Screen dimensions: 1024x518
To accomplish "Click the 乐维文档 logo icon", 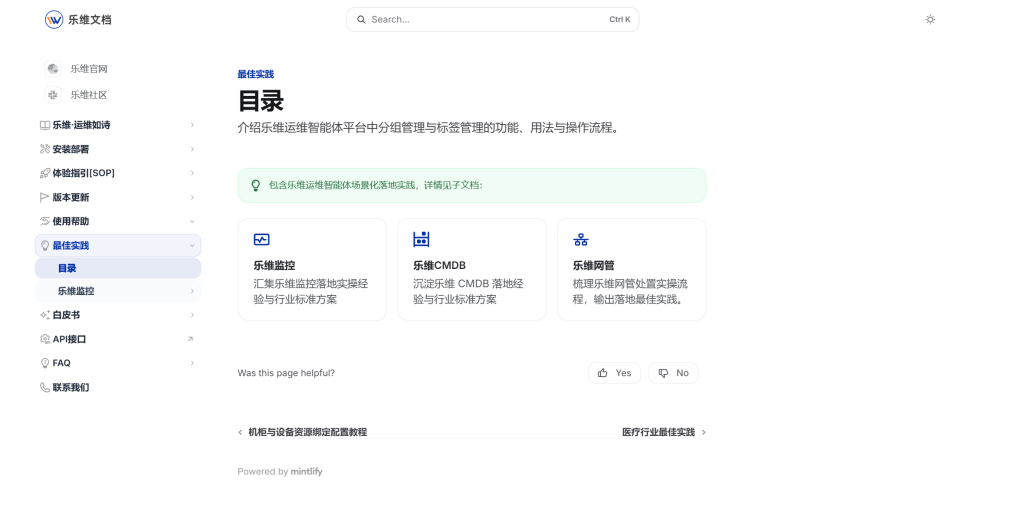I will click(x=54, y=20).
